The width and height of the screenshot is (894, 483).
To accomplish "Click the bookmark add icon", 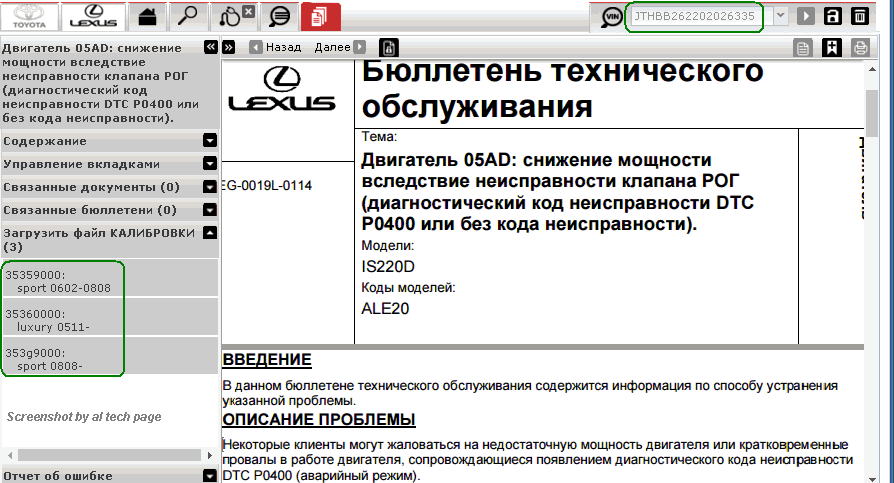I will 831,47.
